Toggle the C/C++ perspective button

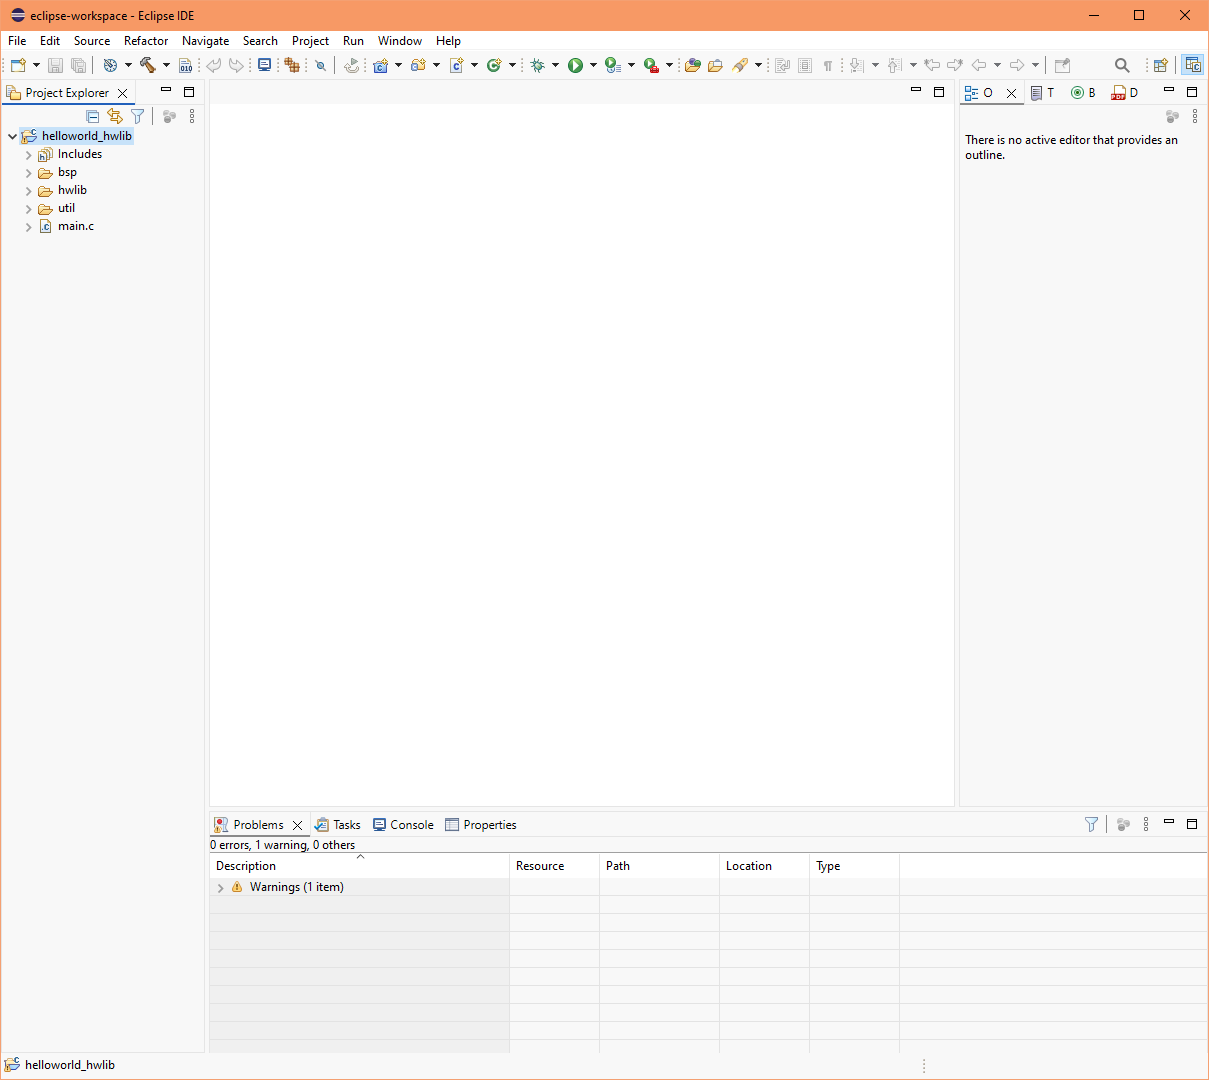click(1192, 65)
